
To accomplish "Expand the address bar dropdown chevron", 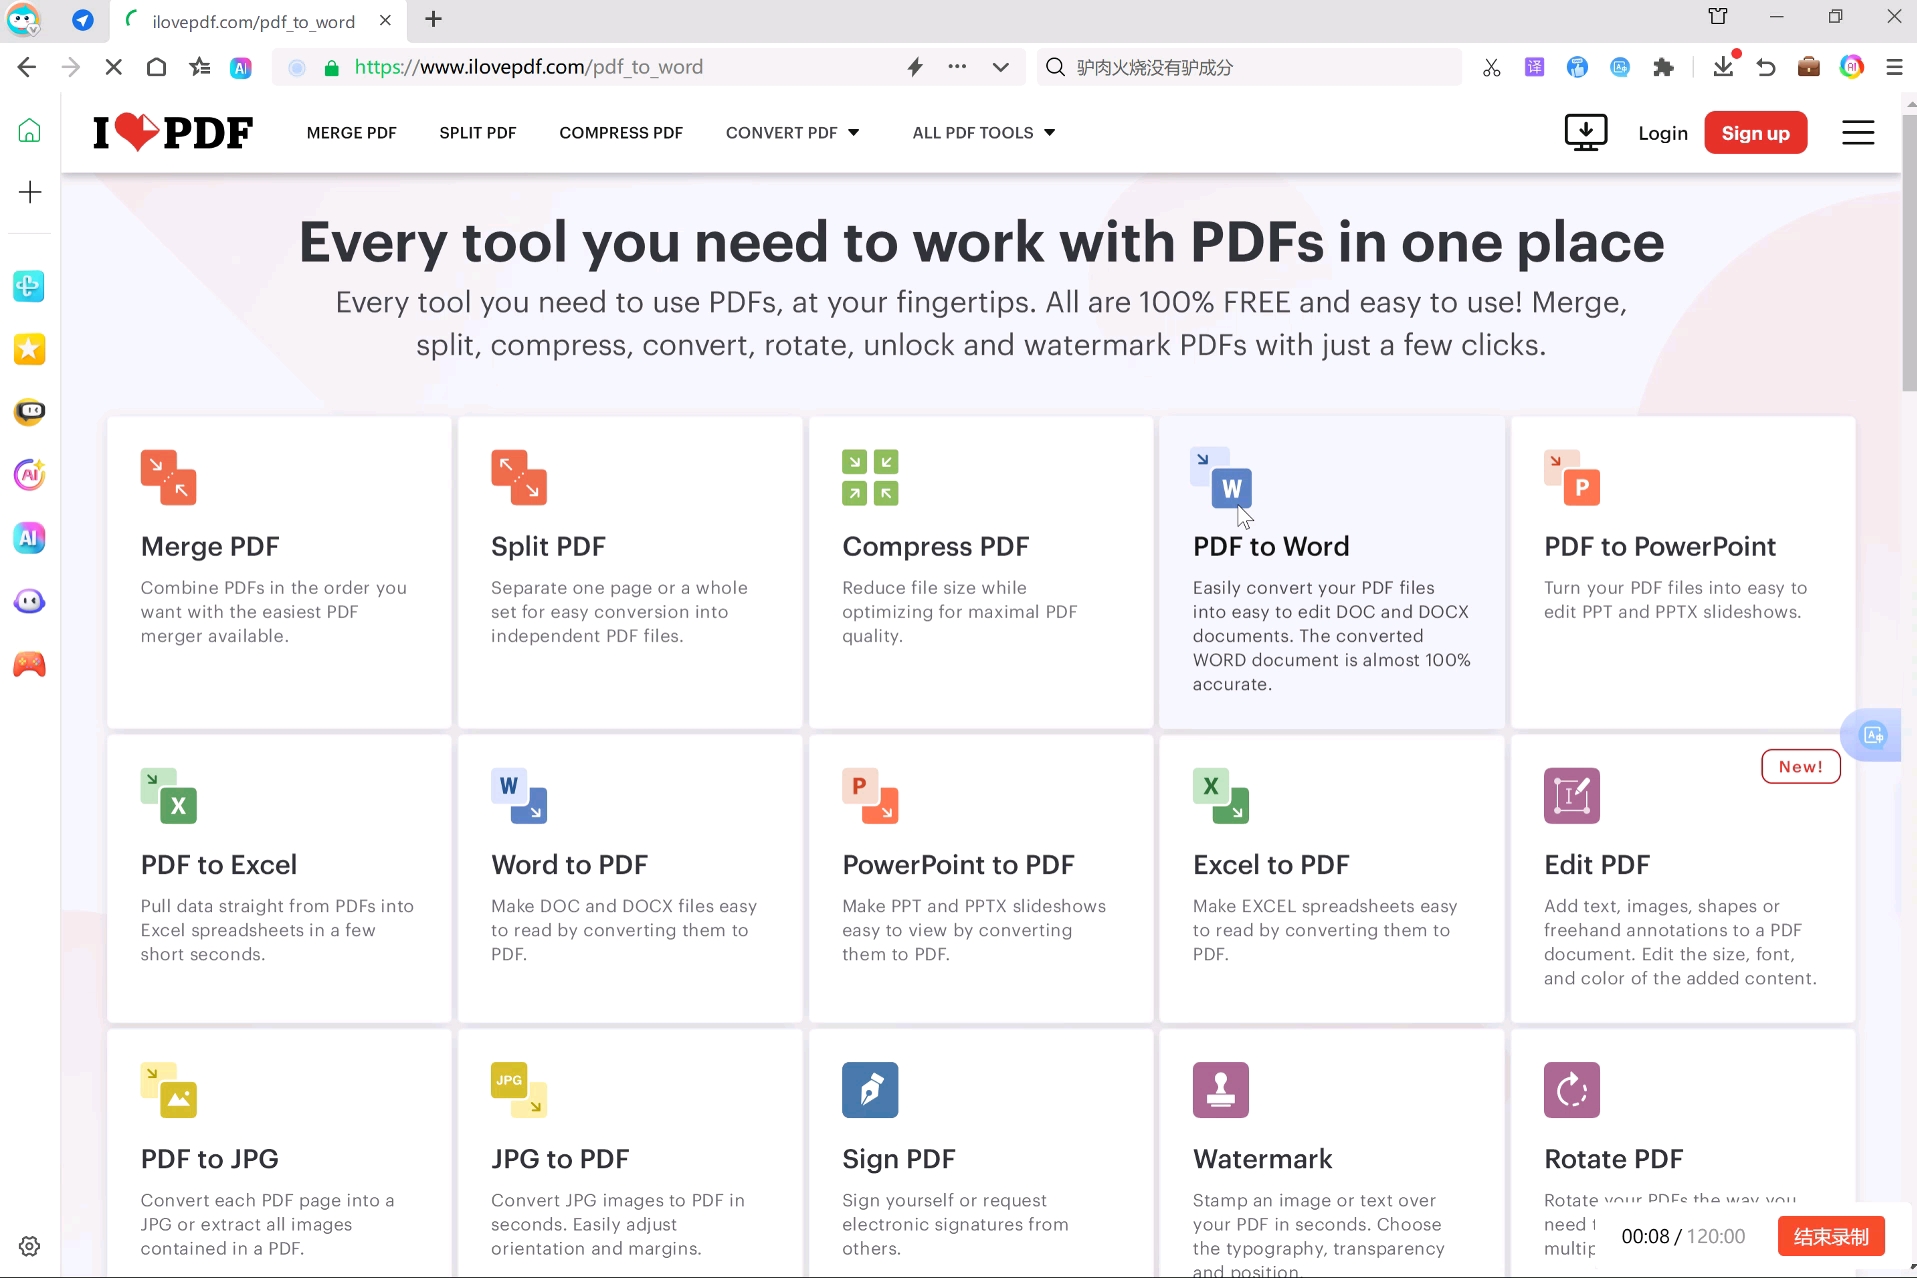I will click(1000, 67).
